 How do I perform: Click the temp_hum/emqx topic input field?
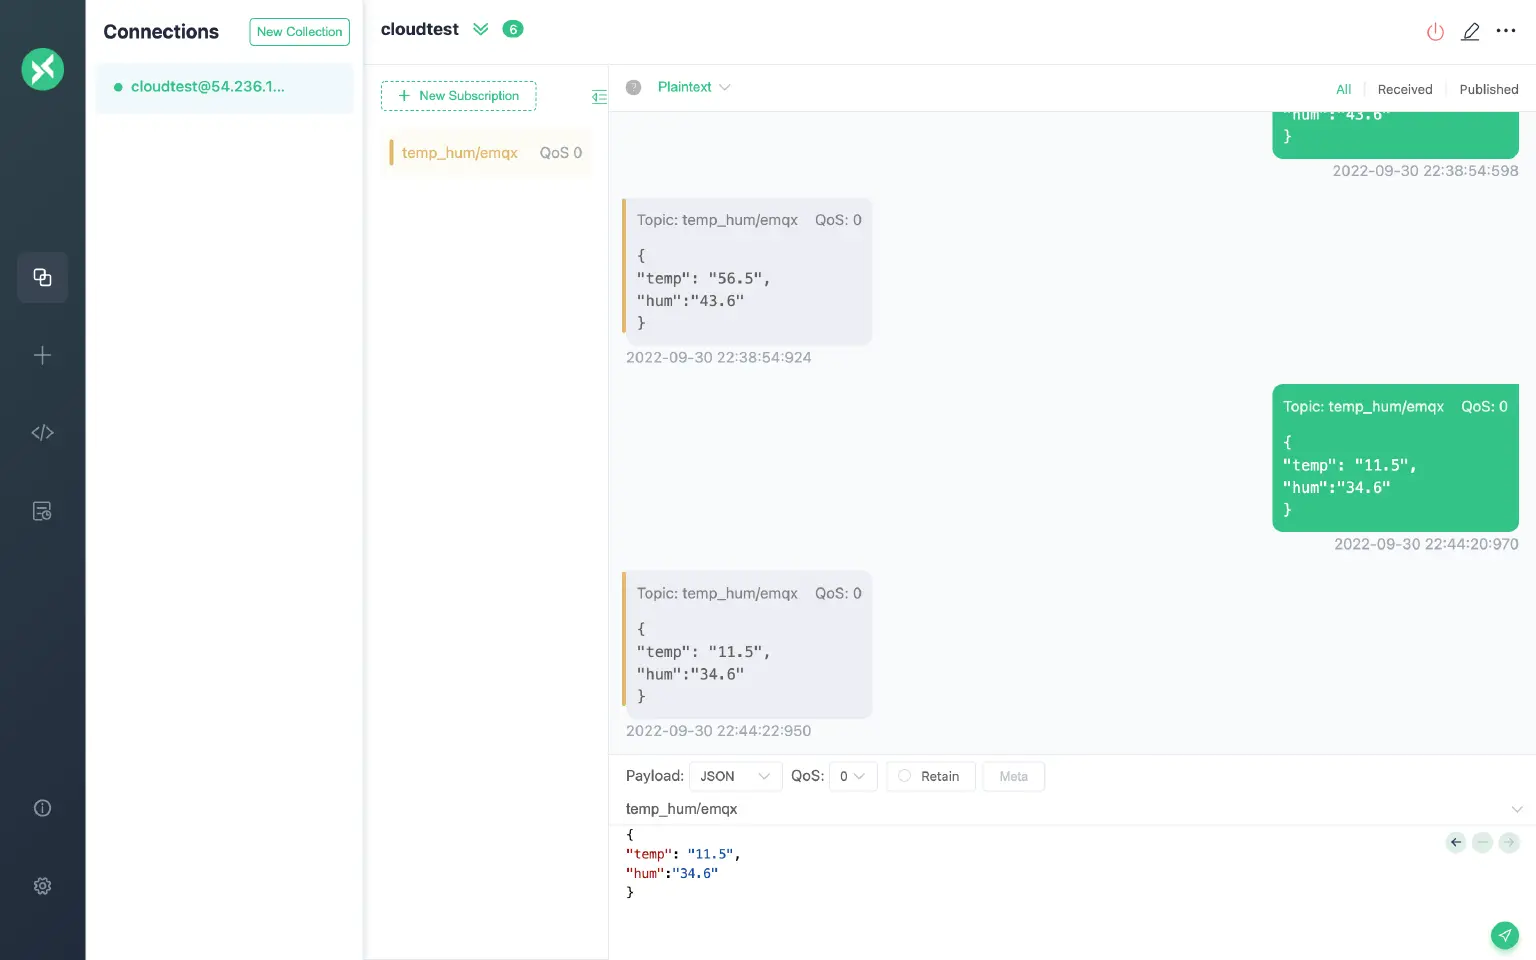pos(1060,809)
